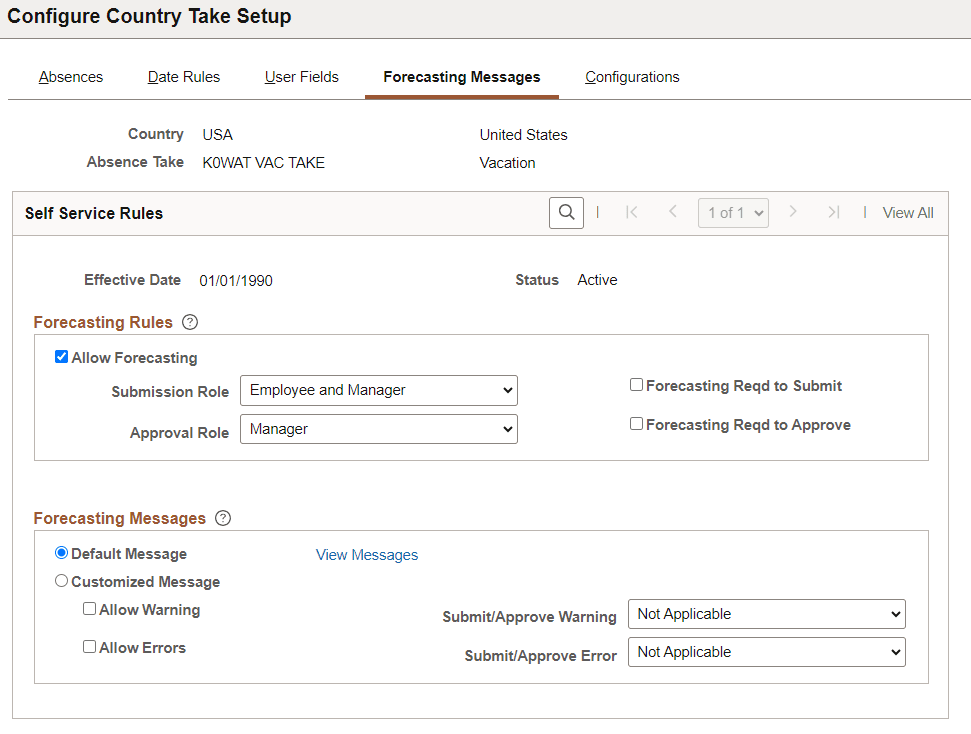Enable Forecasting Reqd to Submit
This screenshot has width=971, height=734.
pos(636,384)
